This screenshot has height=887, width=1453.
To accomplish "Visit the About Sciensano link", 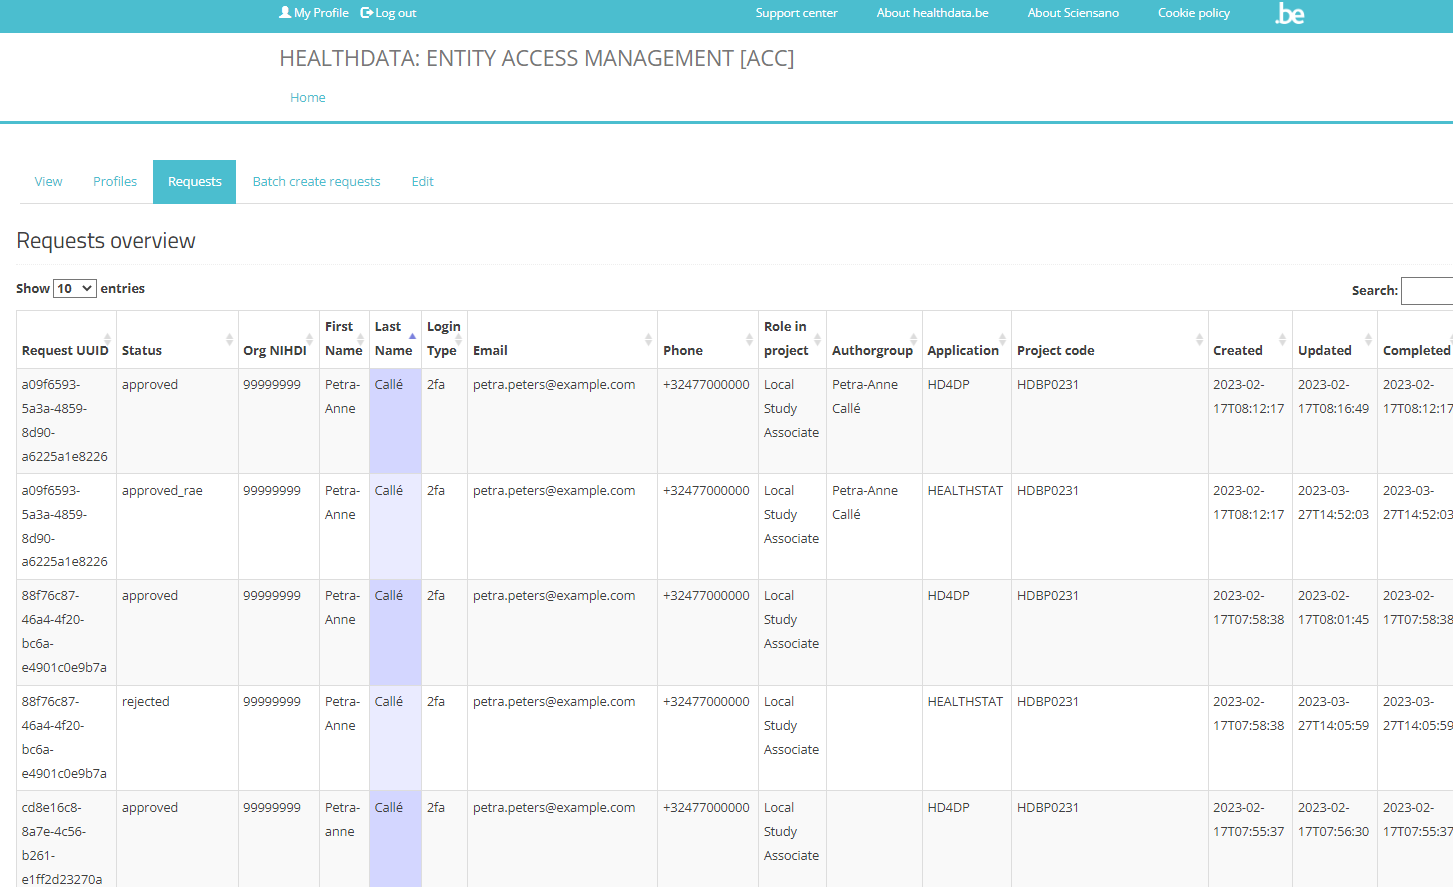I will click(x=1073, y=13).
